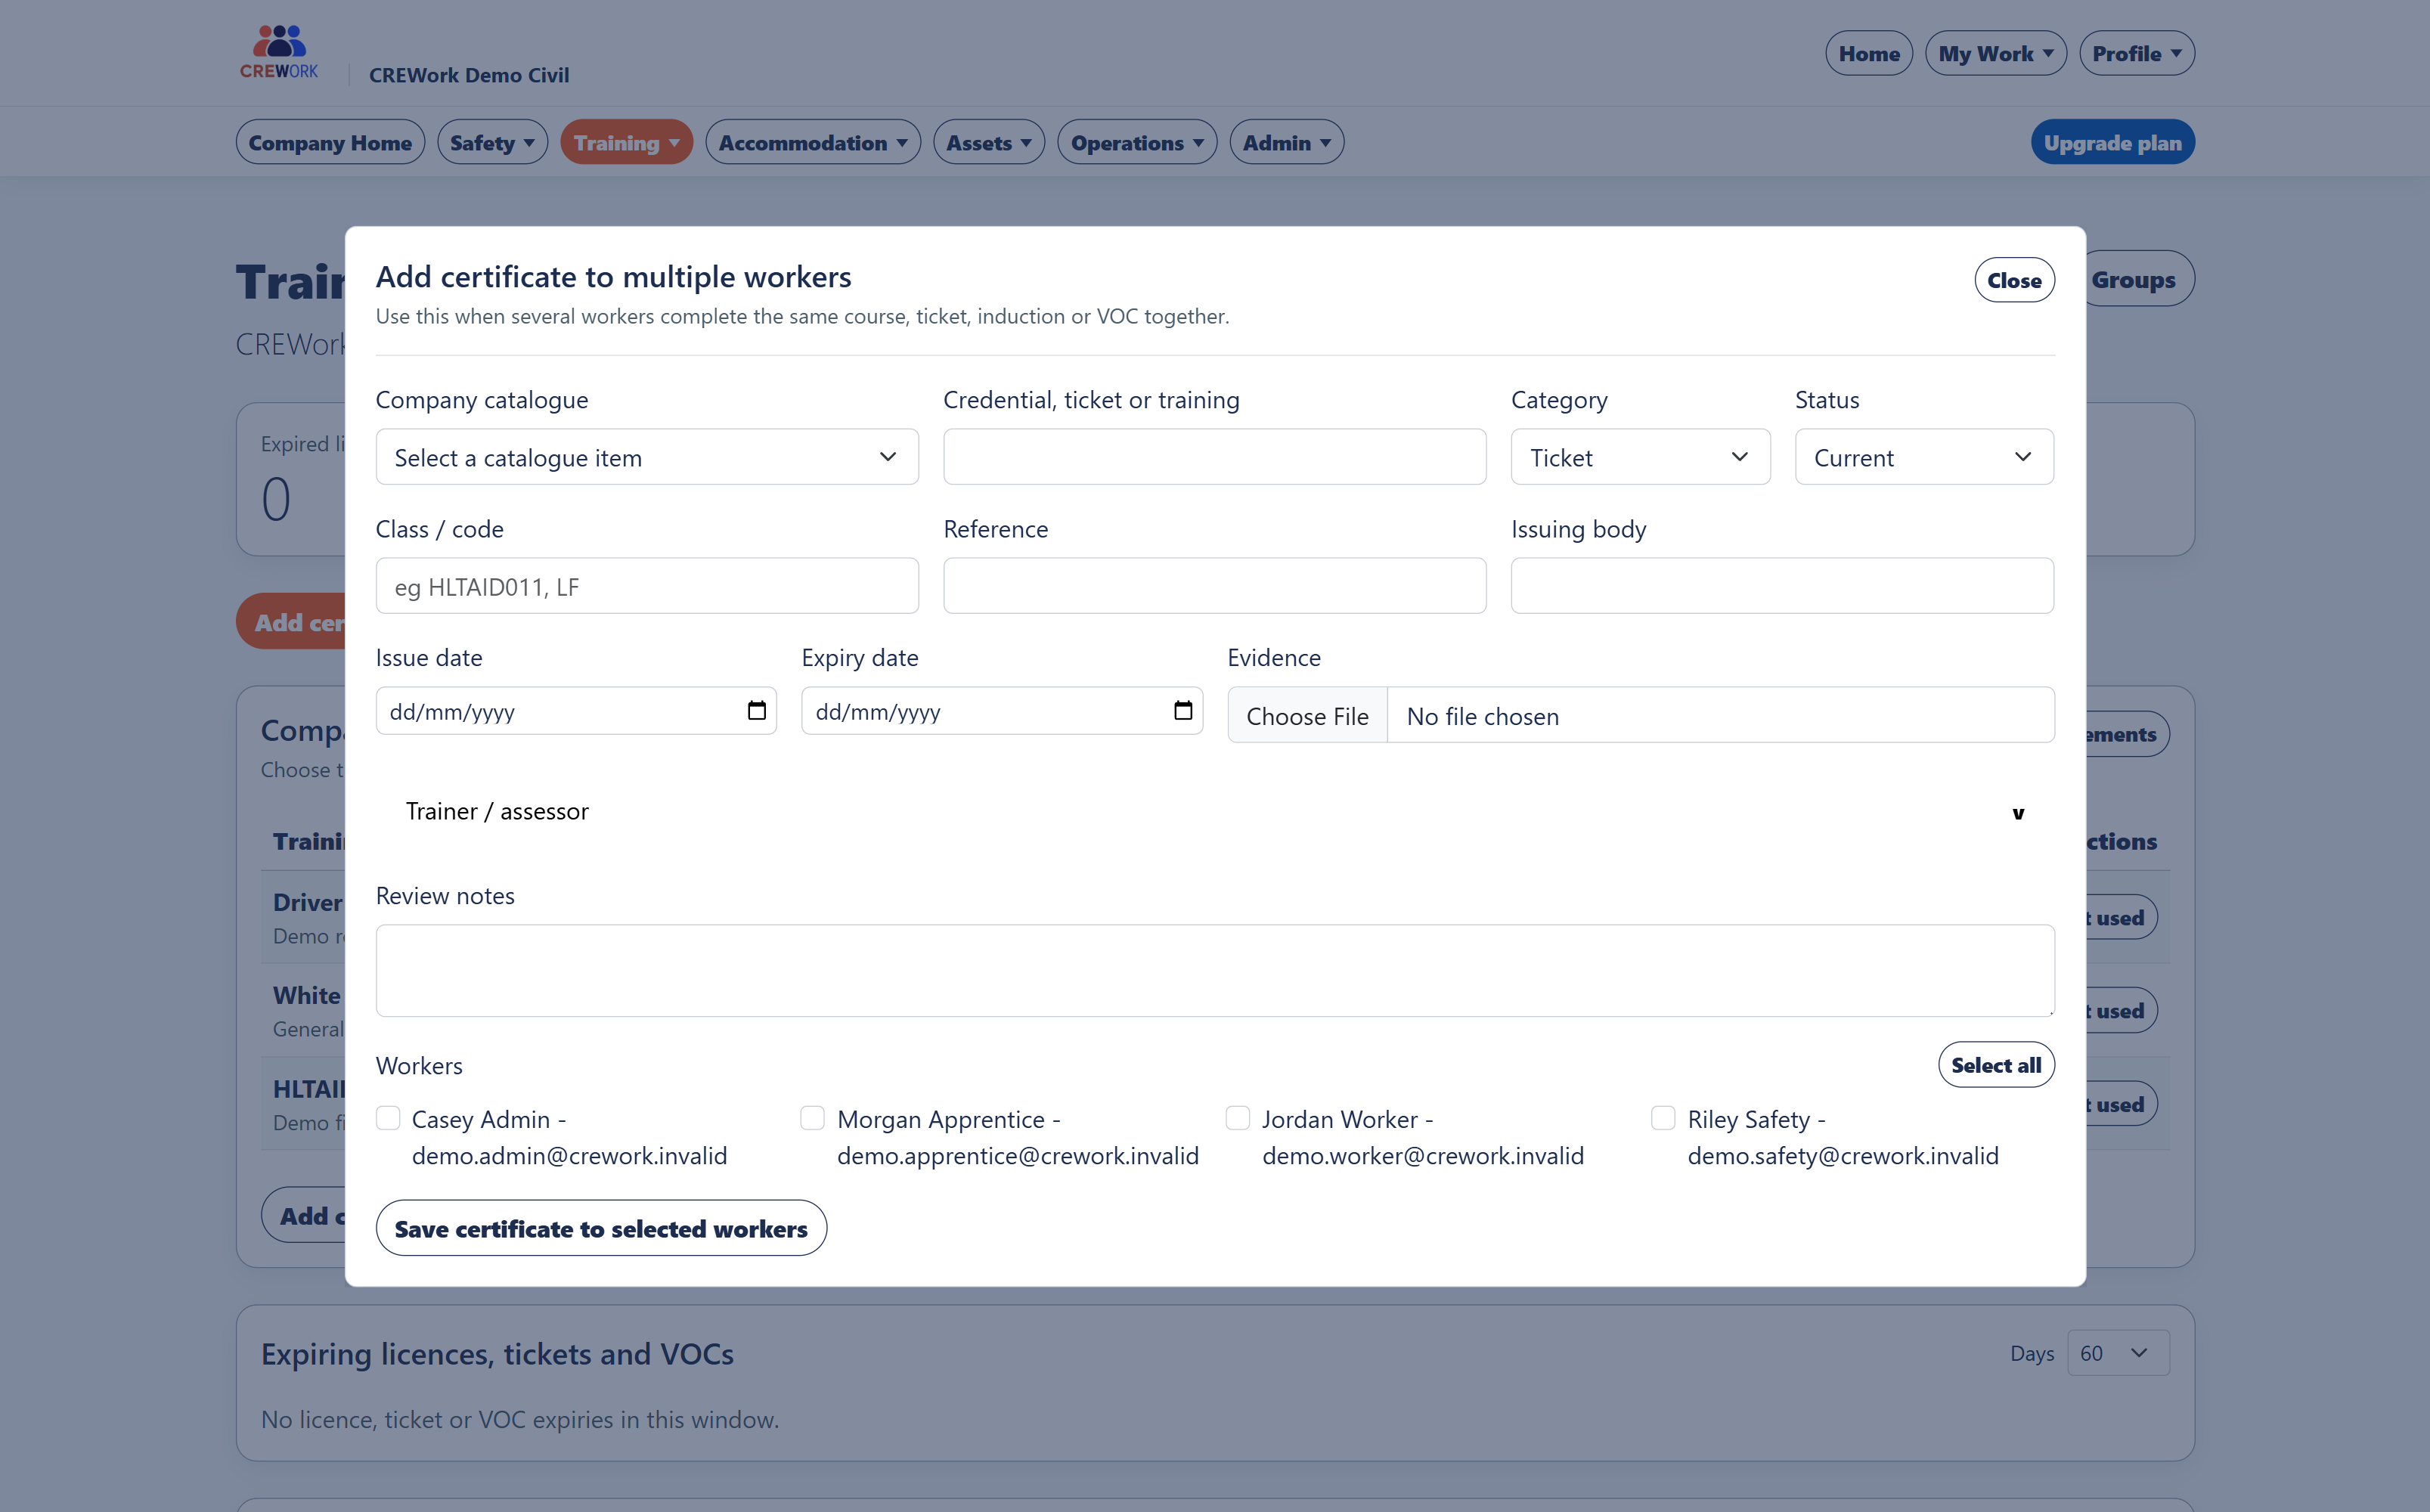Go to Company Home

[330, 143]
